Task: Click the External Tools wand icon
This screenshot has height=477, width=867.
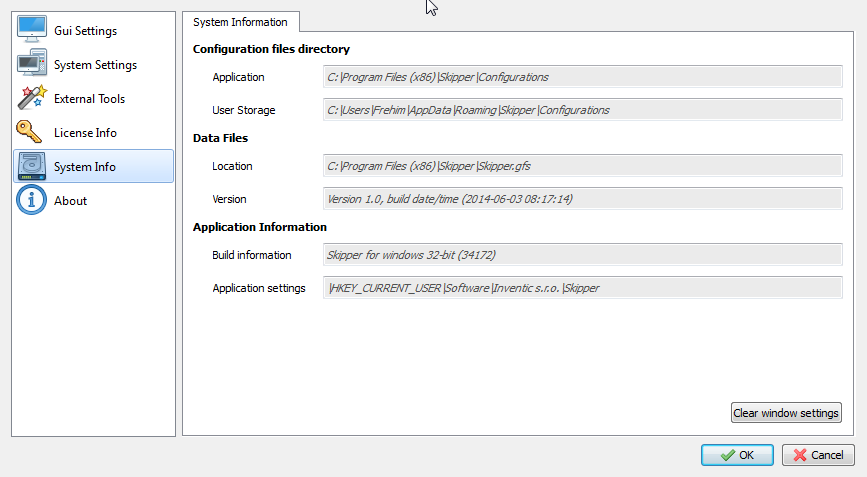Action: pyautogui.click(x=31, y=99)
